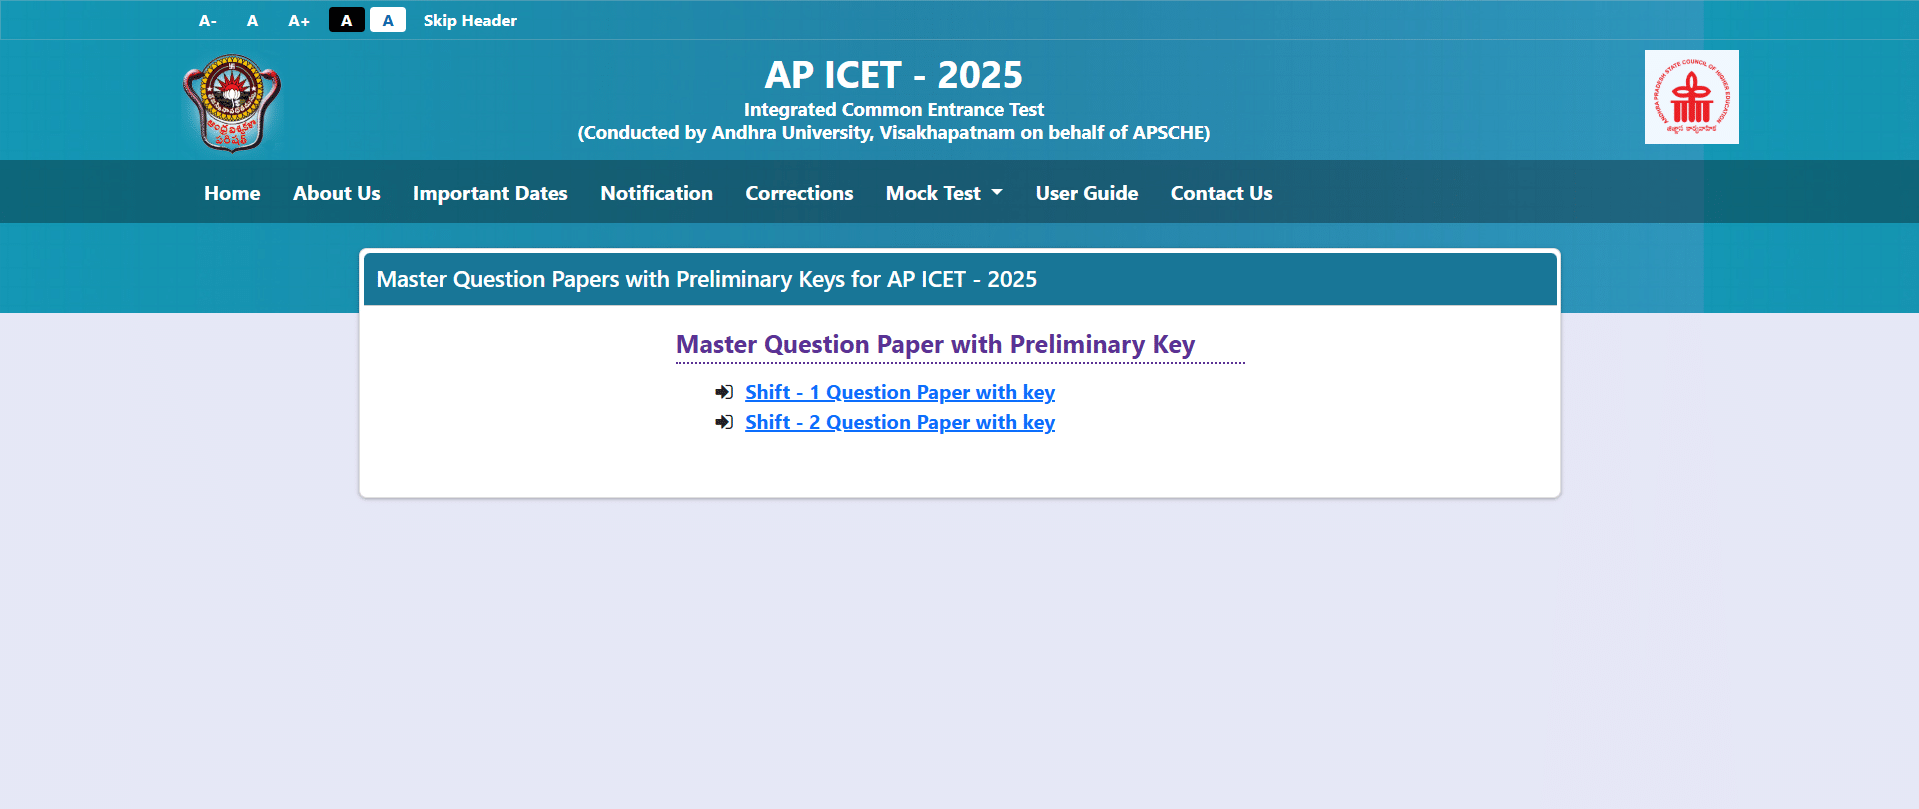This screenshot has width=1919, height=809.
Task: Open the About Us page
Action: coord(337,193)
